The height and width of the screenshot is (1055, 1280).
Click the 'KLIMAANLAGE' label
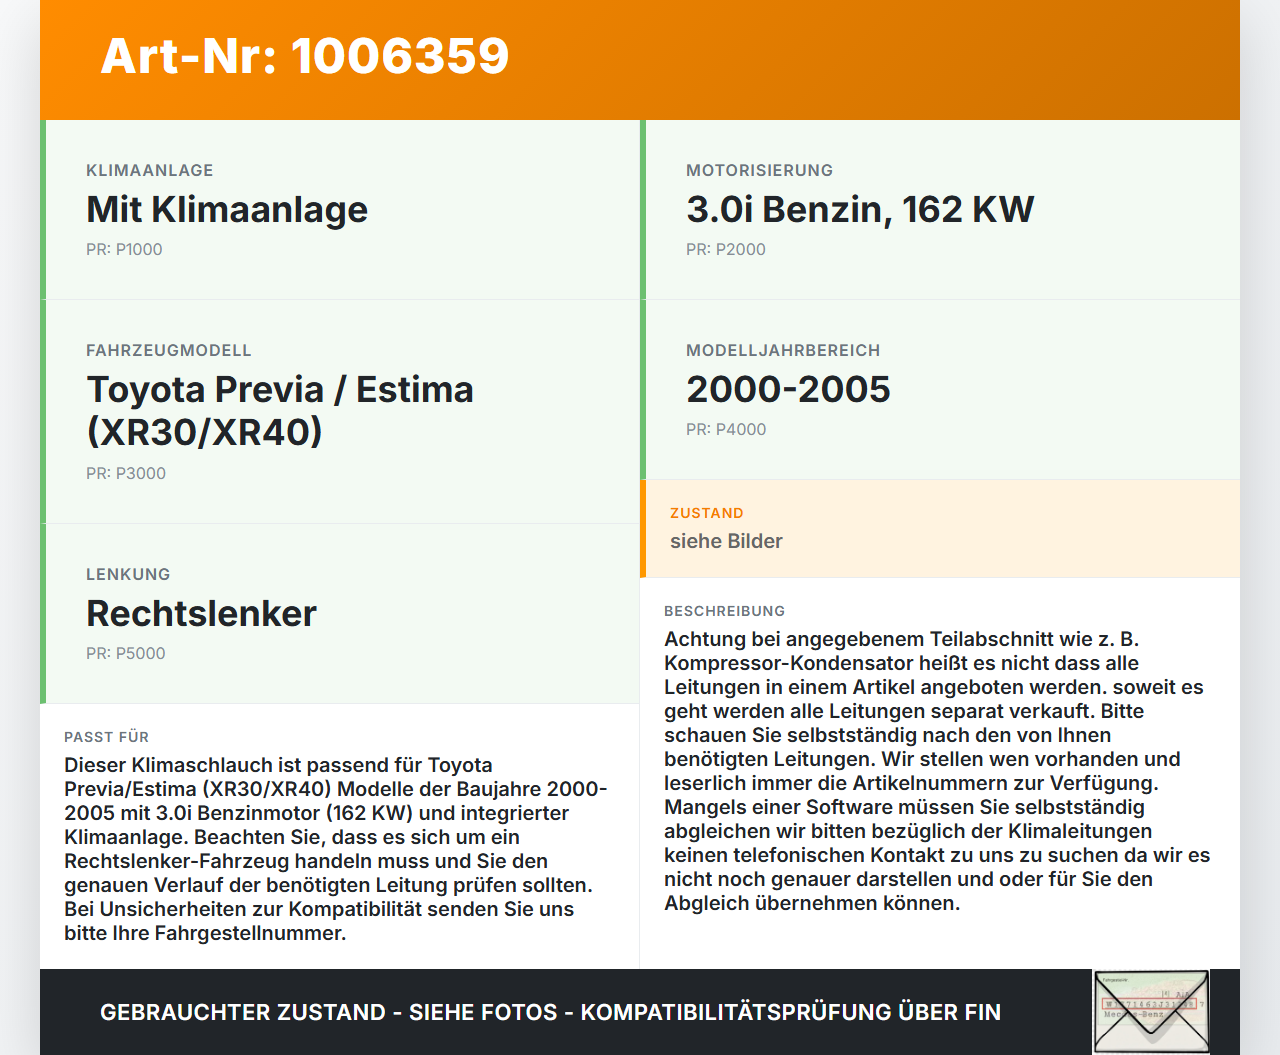(150, 171)
